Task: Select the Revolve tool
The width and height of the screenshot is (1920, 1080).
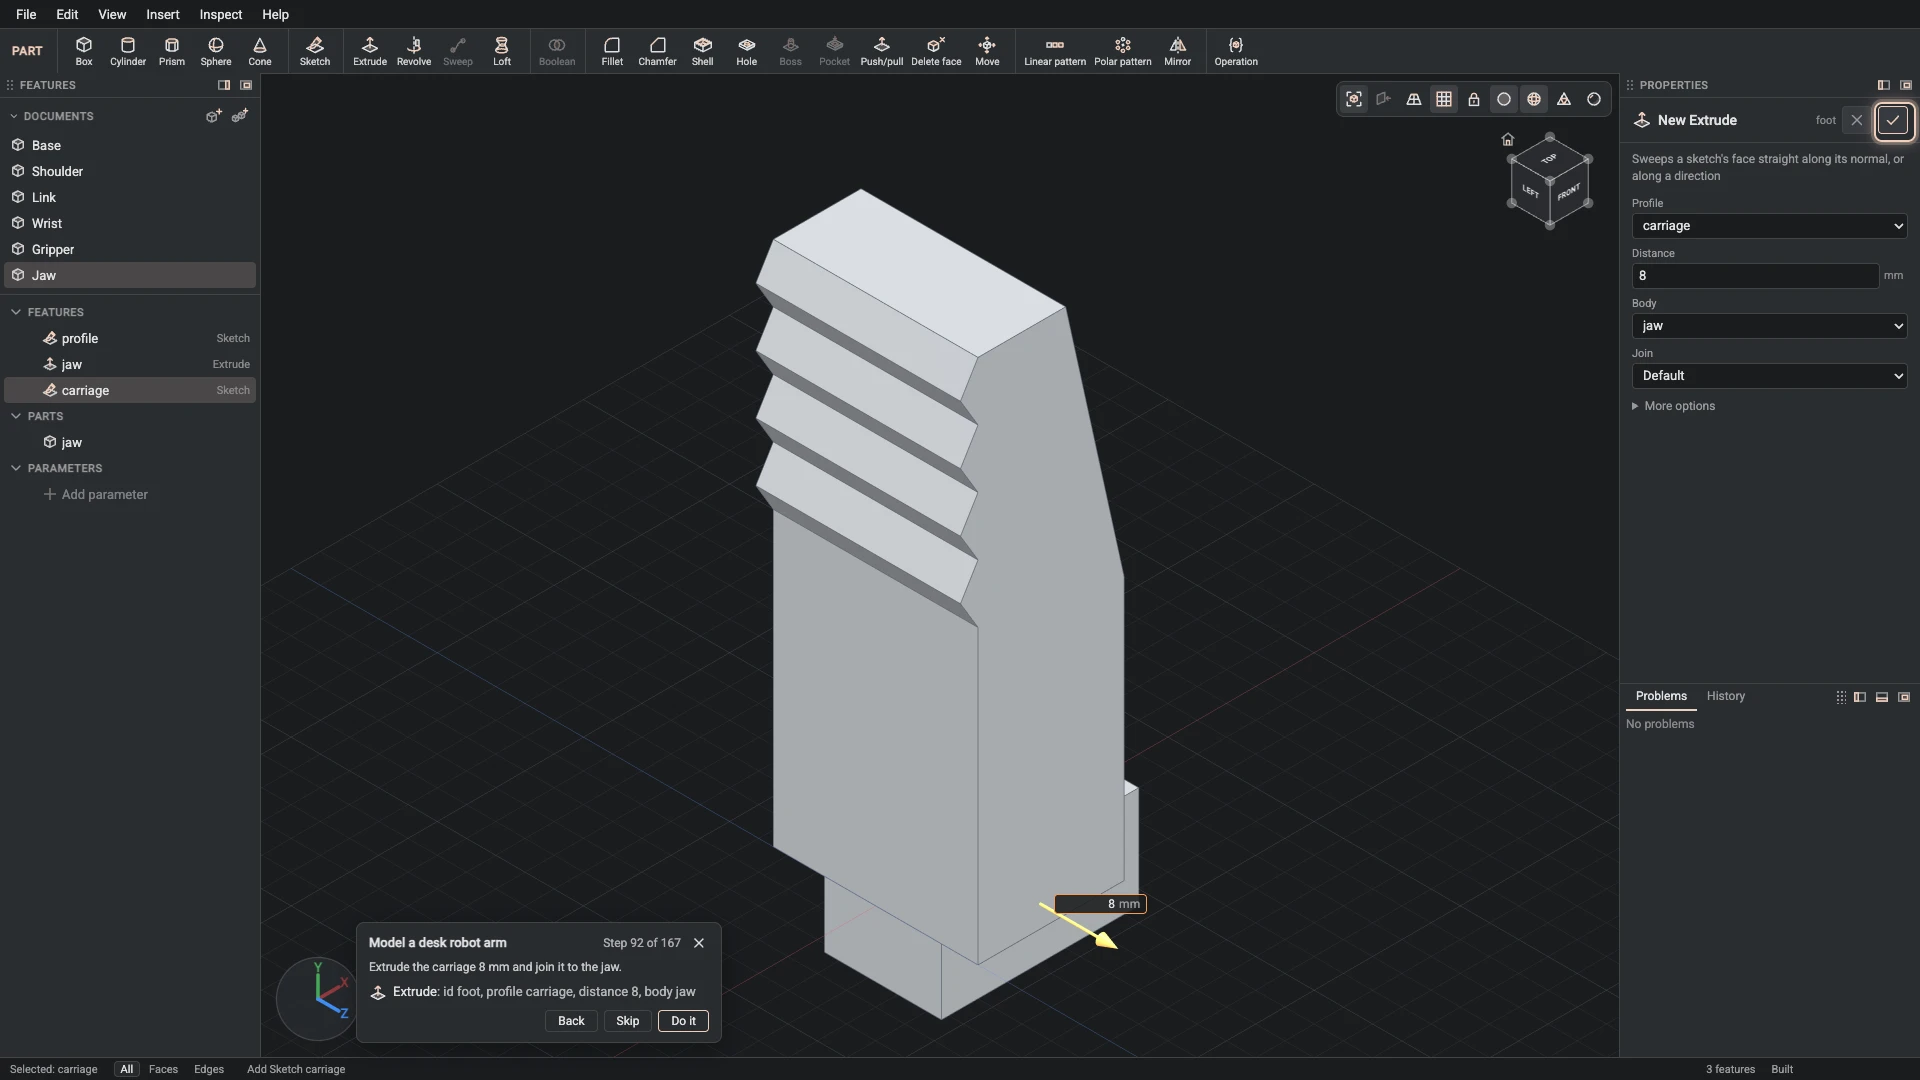Action: click(x=414, y=51)
